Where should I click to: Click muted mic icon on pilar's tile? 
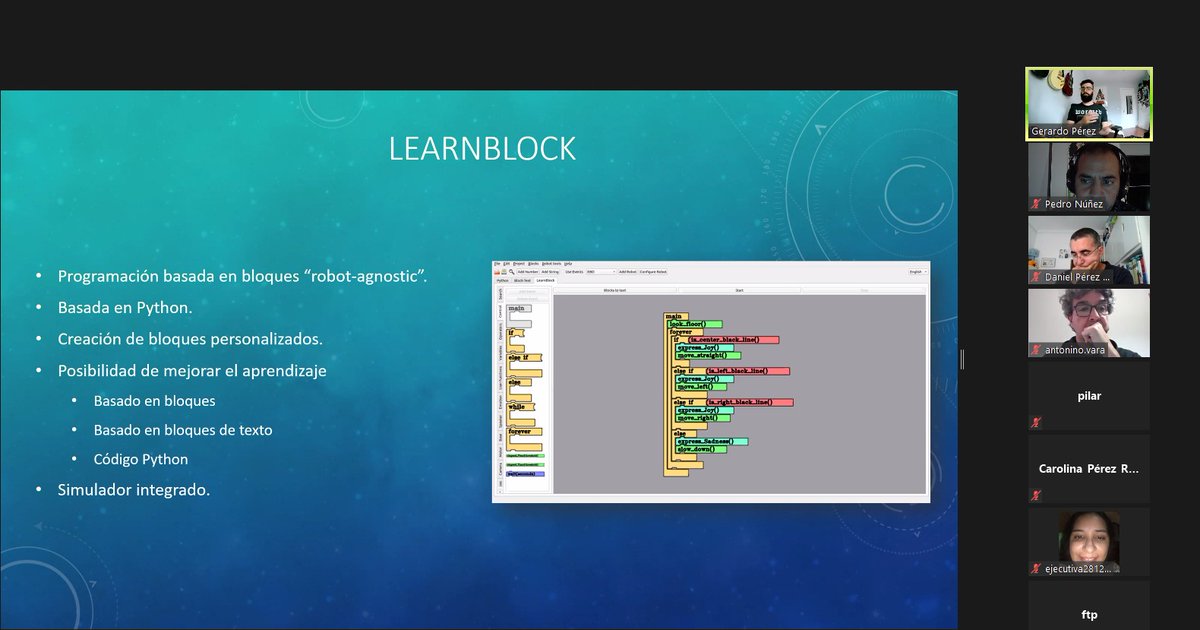tap(1036, 422)
